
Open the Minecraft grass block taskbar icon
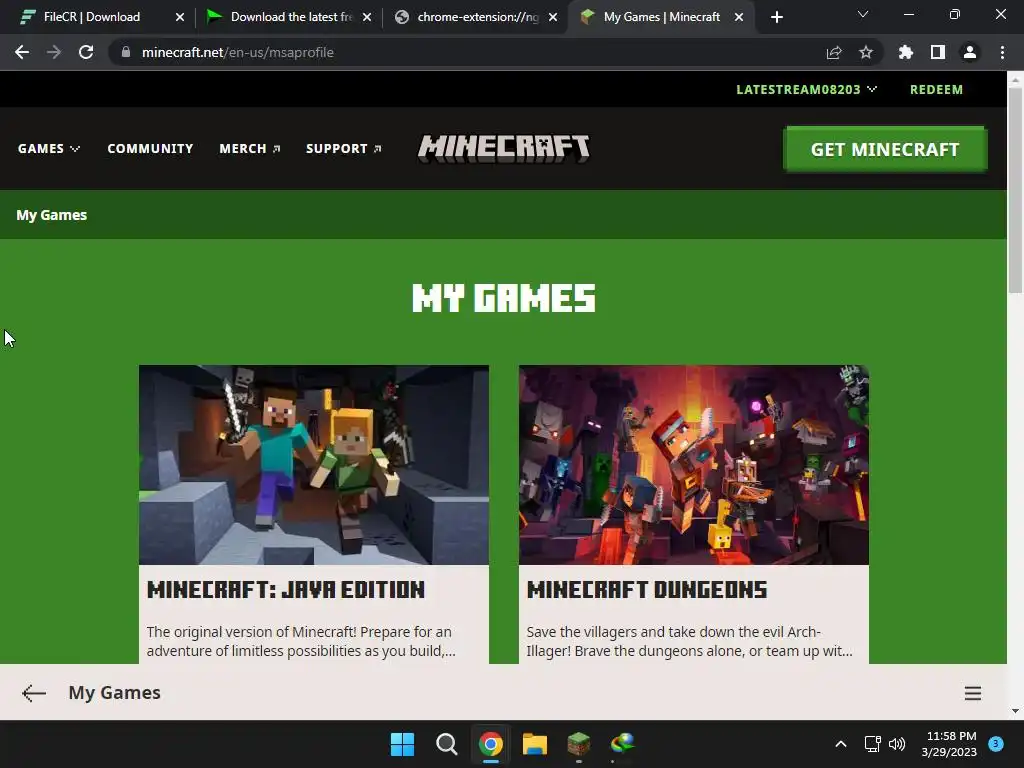point(579,744)
